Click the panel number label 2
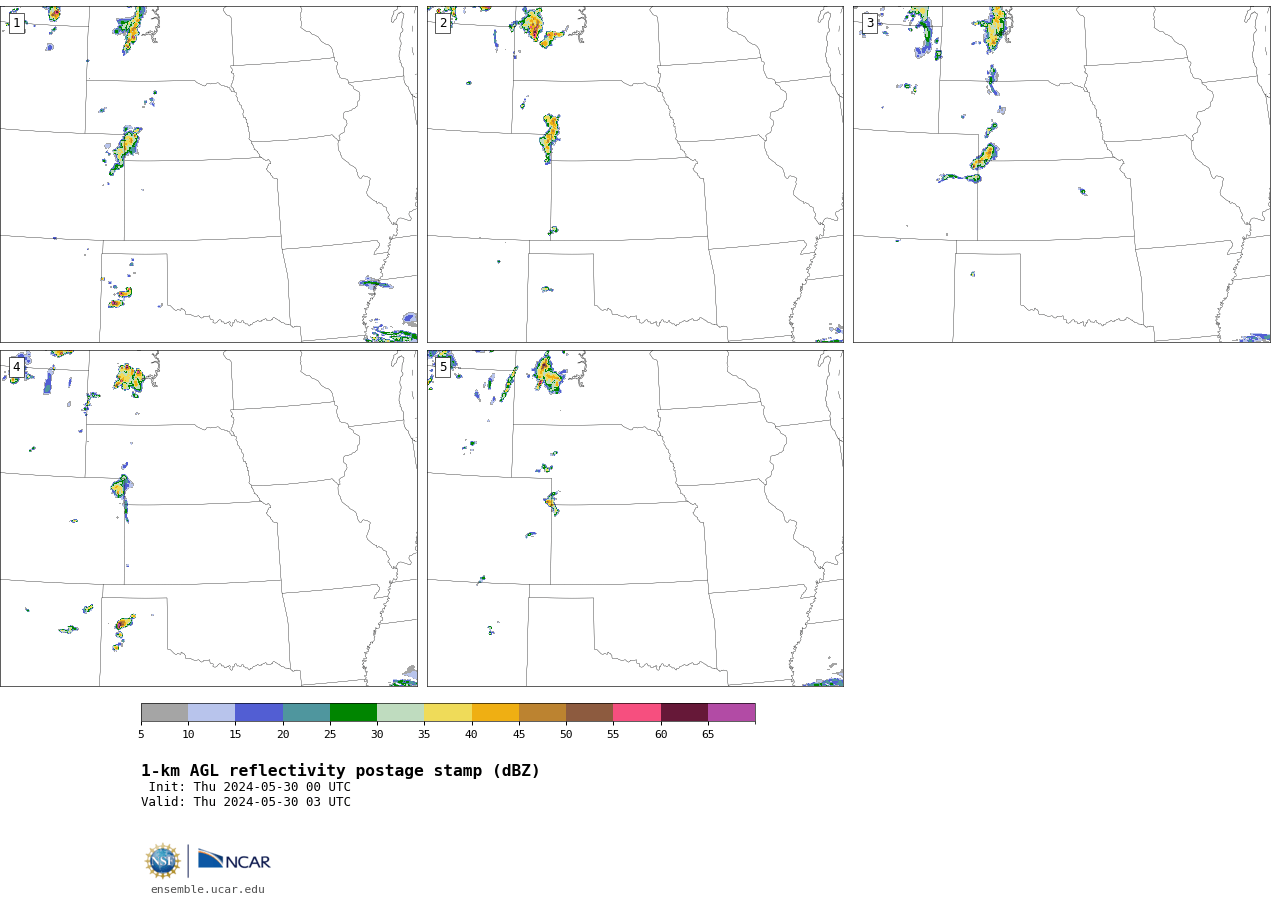Viewport: 1280px width, 901px height. point(443,23)
